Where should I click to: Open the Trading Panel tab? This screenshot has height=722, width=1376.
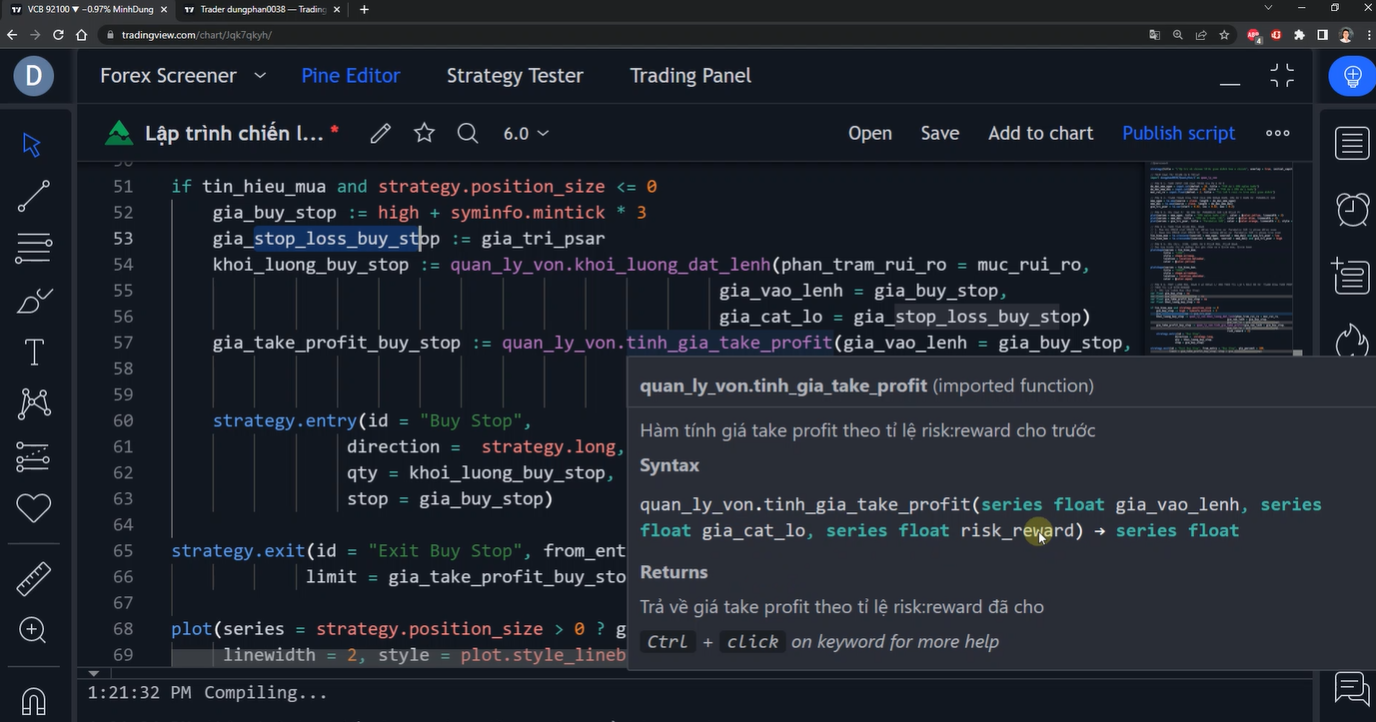pos(690,76)
